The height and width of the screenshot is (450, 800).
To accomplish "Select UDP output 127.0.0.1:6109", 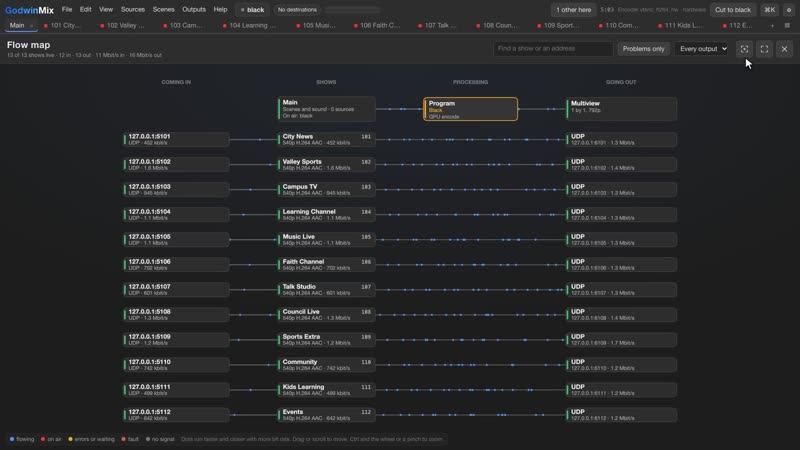I will click(621, 339).
